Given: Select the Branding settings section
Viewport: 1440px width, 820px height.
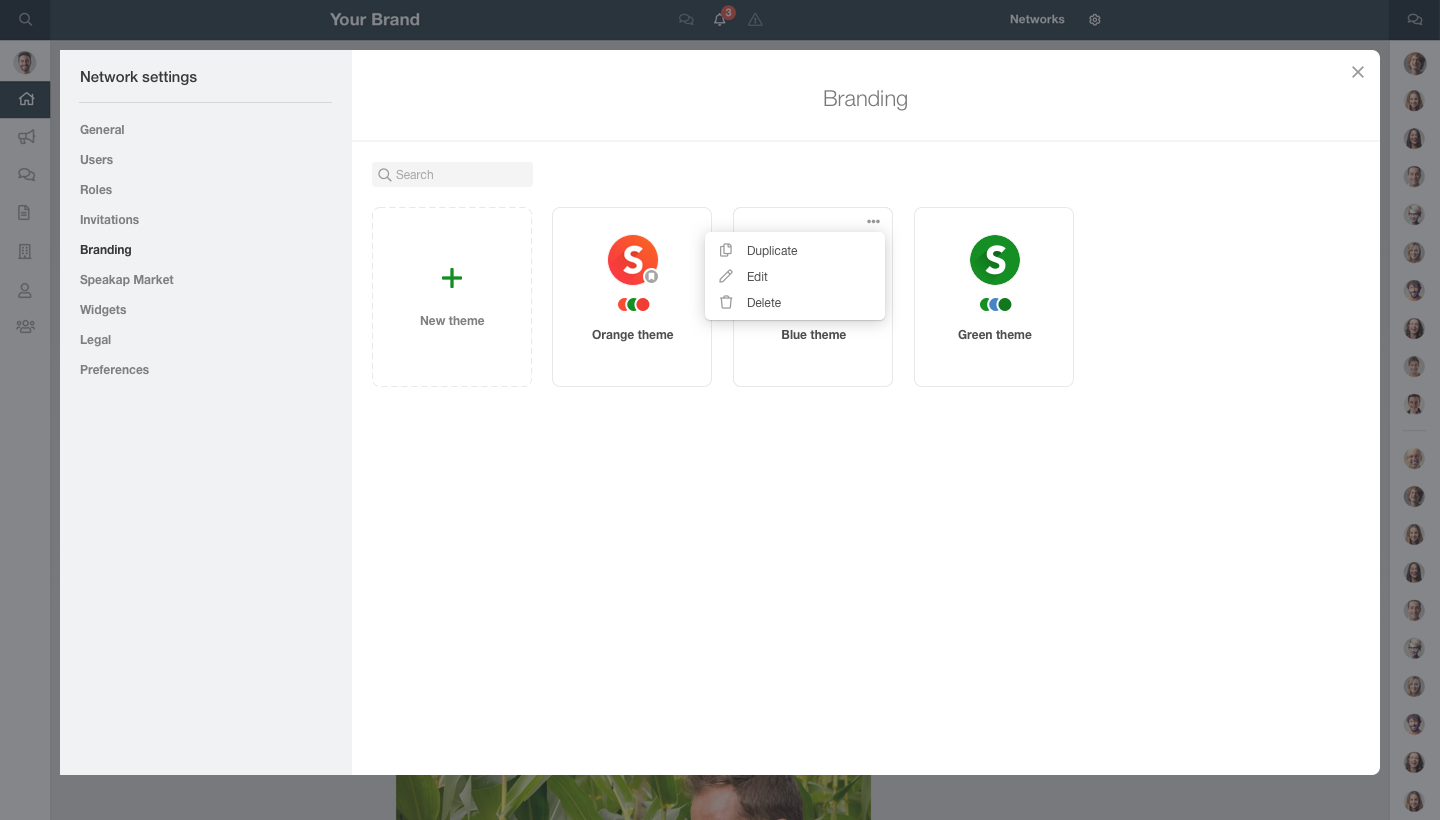Looking at the screenshot, I should [x=106, y=250].
